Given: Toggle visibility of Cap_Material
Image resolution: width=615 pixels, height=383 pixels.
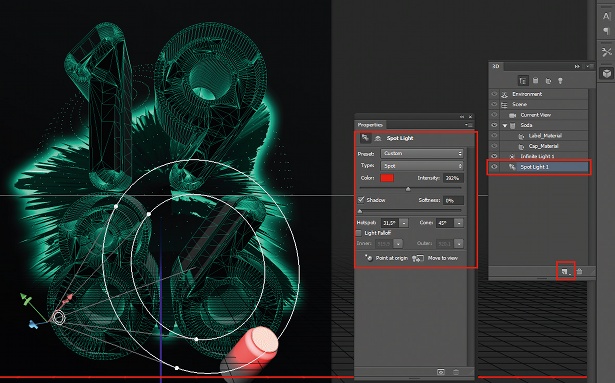Looking at the screenshot, I should click(494, 146).
